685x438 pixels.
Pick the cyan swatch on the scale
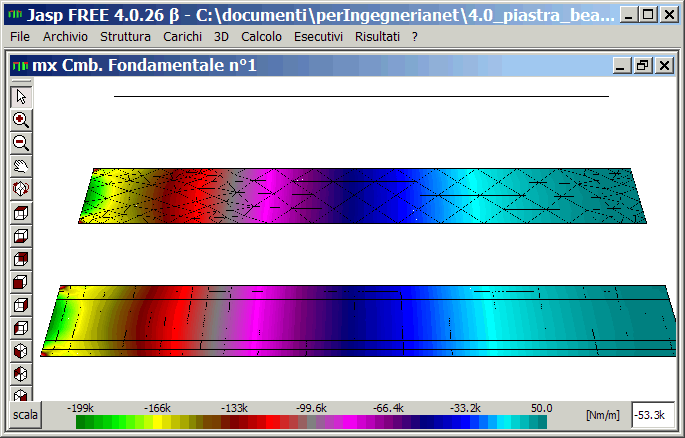[x=506, y=422]
